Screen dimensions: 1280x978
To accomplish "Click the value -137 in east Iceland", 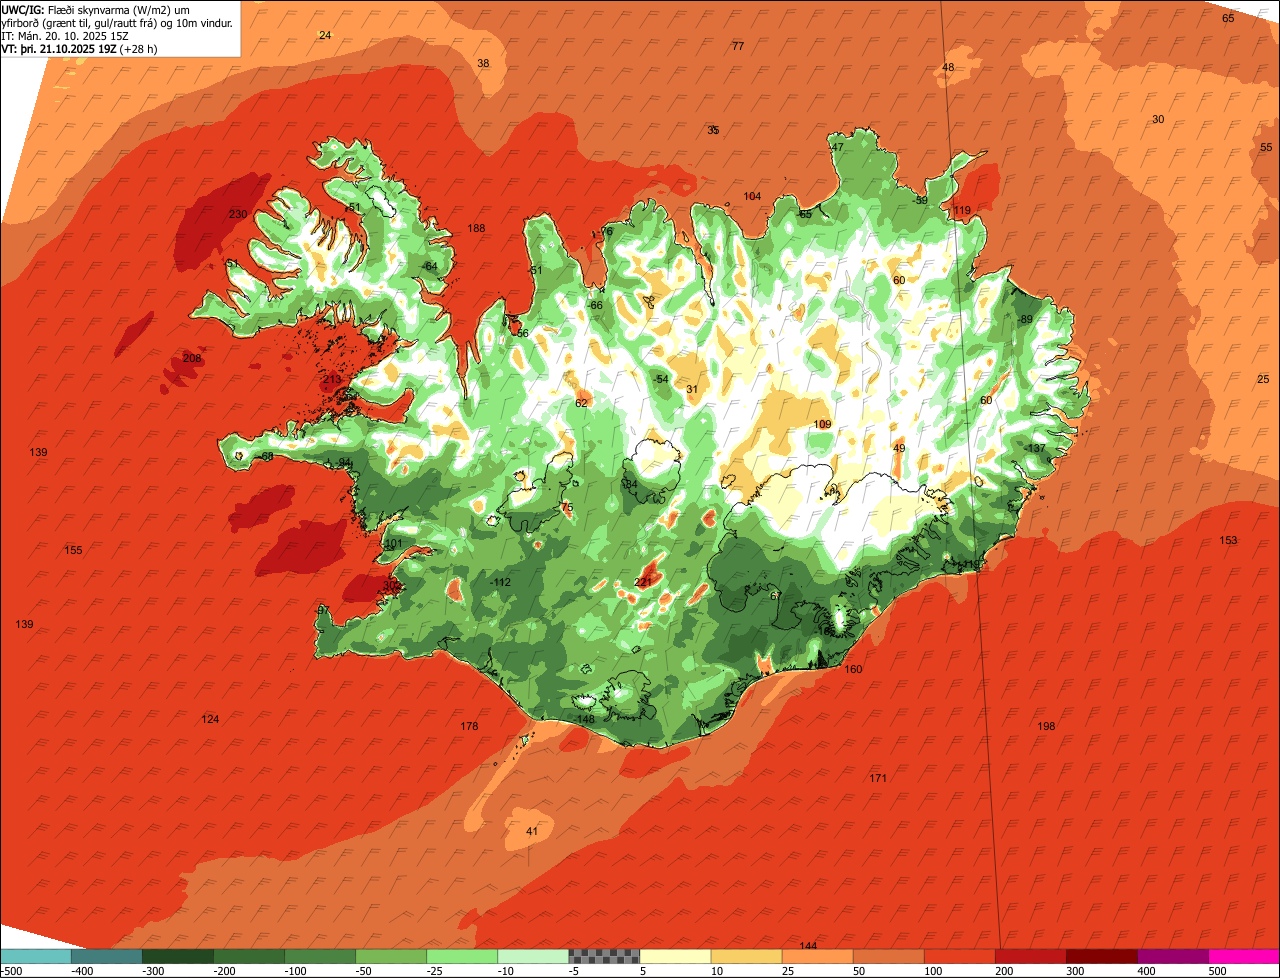I will coord(1034,448).
